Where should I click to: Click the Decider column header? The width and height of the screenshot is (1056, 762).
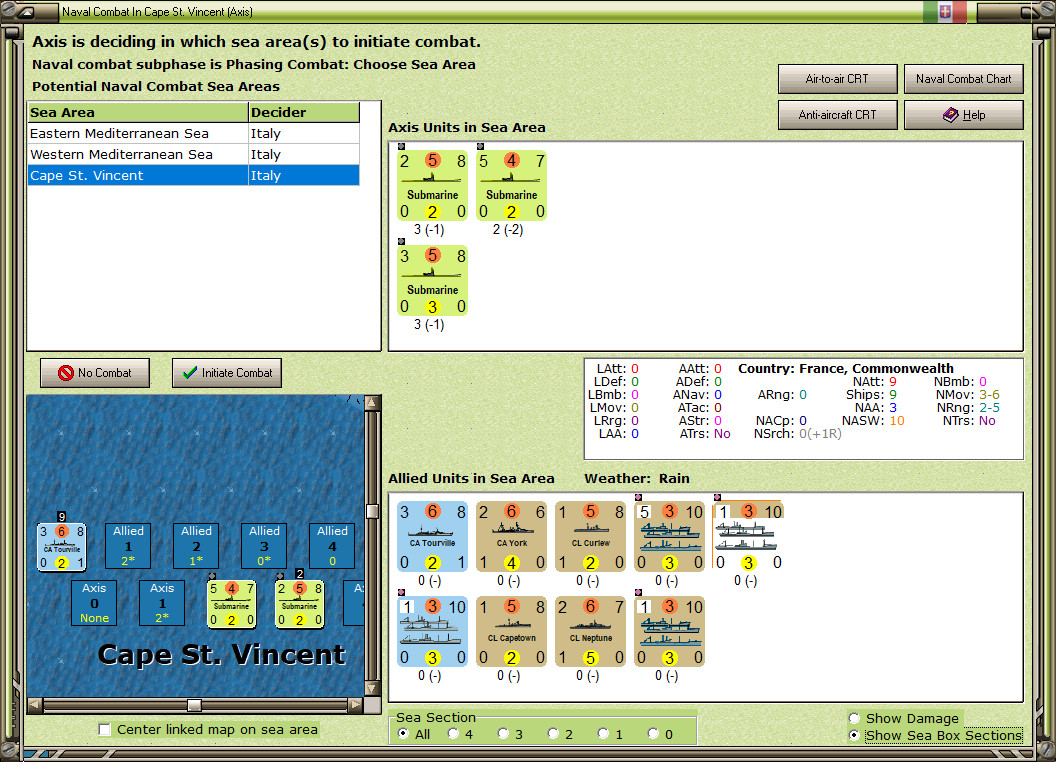coord(304,113)
